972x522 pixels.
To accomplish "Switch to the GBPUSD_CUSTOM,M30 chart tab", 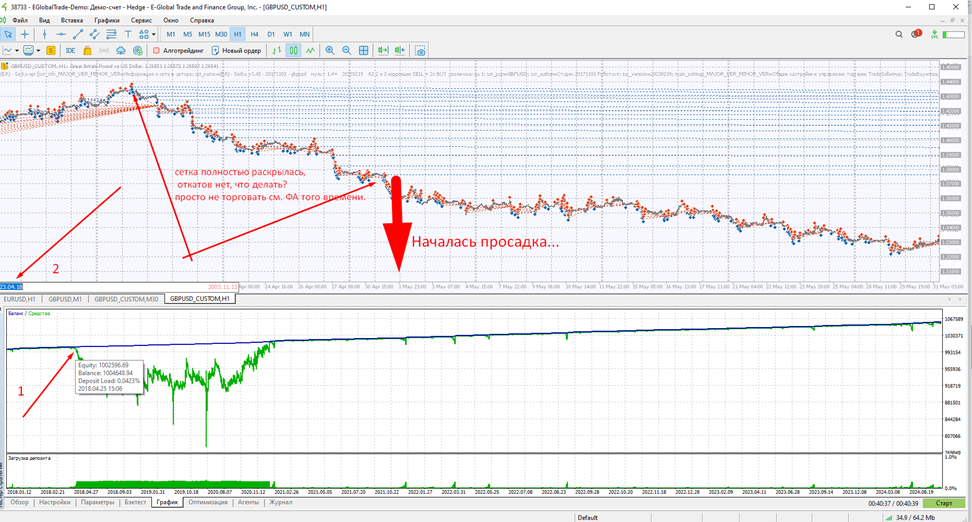I will tap(126, 299).
